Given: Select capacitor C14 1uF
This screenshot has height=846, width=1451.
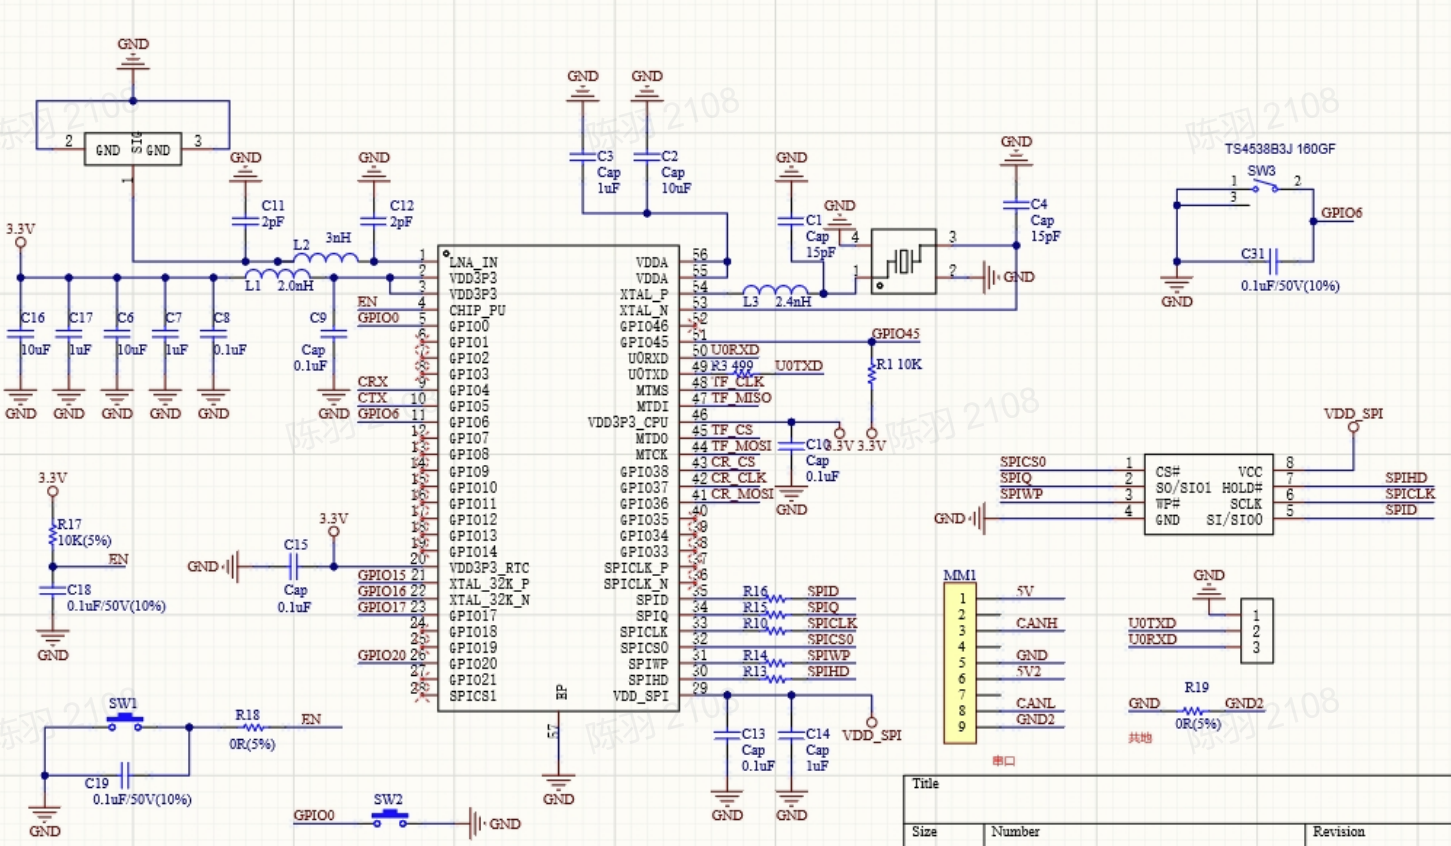Looking at the screenshot, I should click(x=790, y=735).
